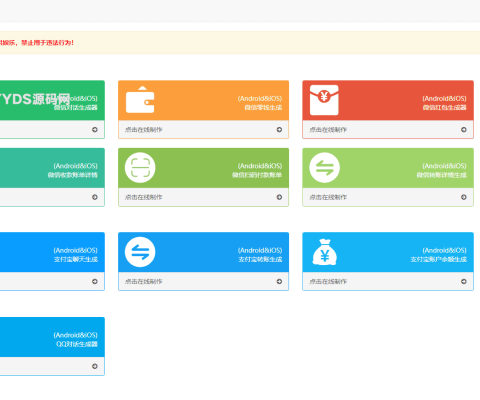Select the 微信转账详情生成 title text
Screen dimensions: 480x400
442,175
